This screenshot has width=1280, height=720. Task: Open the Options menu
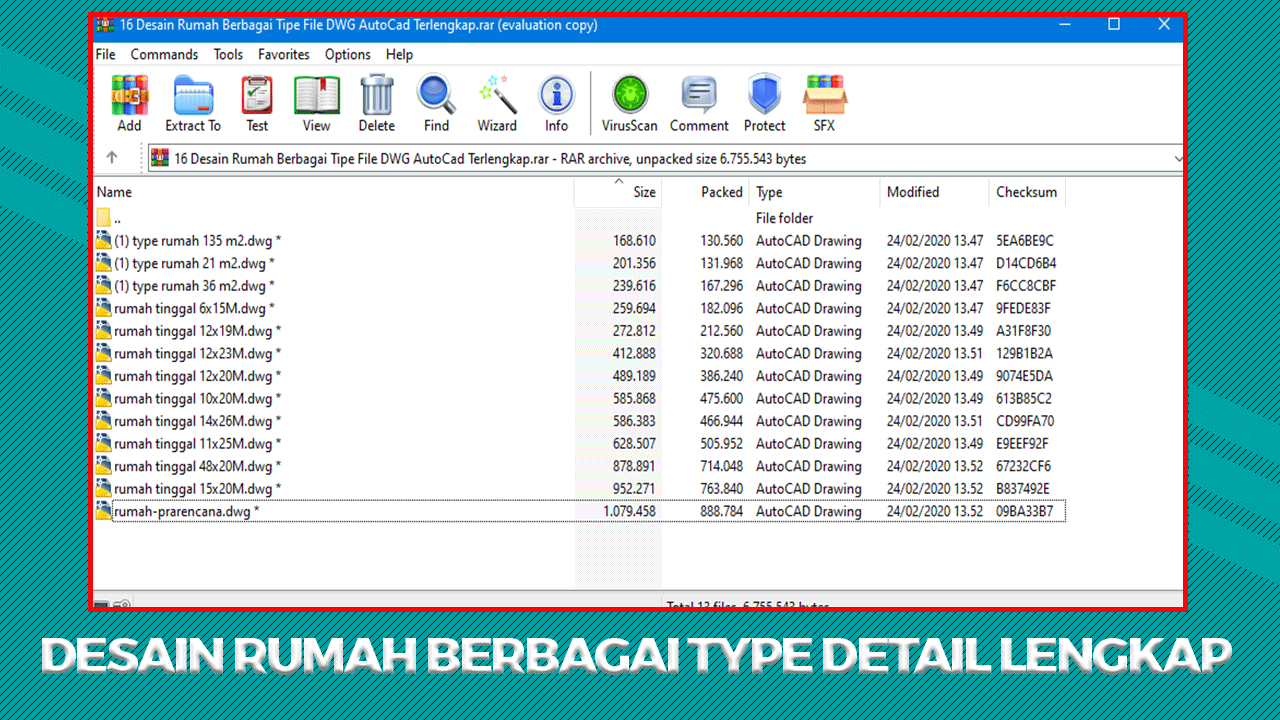pyautogui.click(x=348, y=55)
